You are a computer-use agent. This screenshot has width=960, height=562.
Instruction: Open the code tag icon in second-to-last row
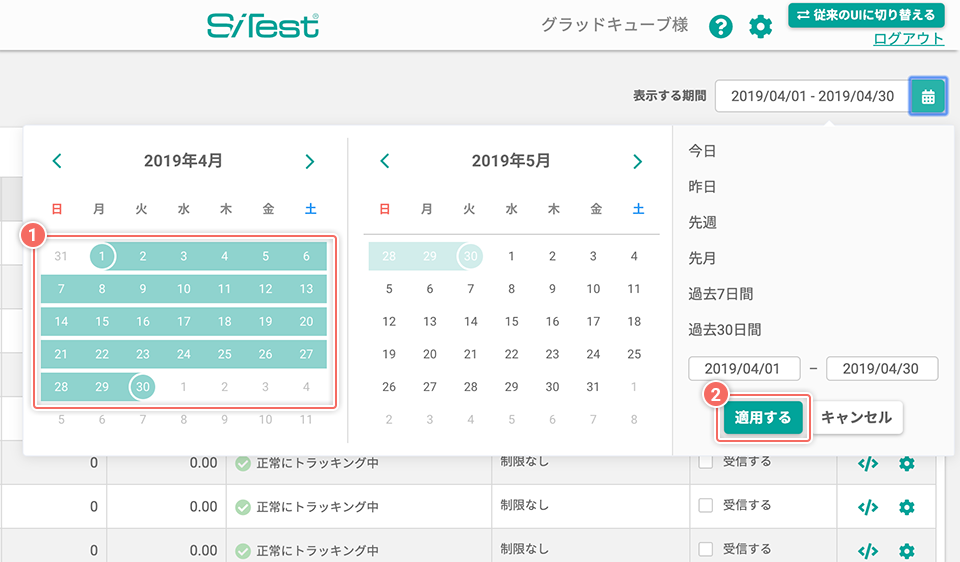pos(868,507)
